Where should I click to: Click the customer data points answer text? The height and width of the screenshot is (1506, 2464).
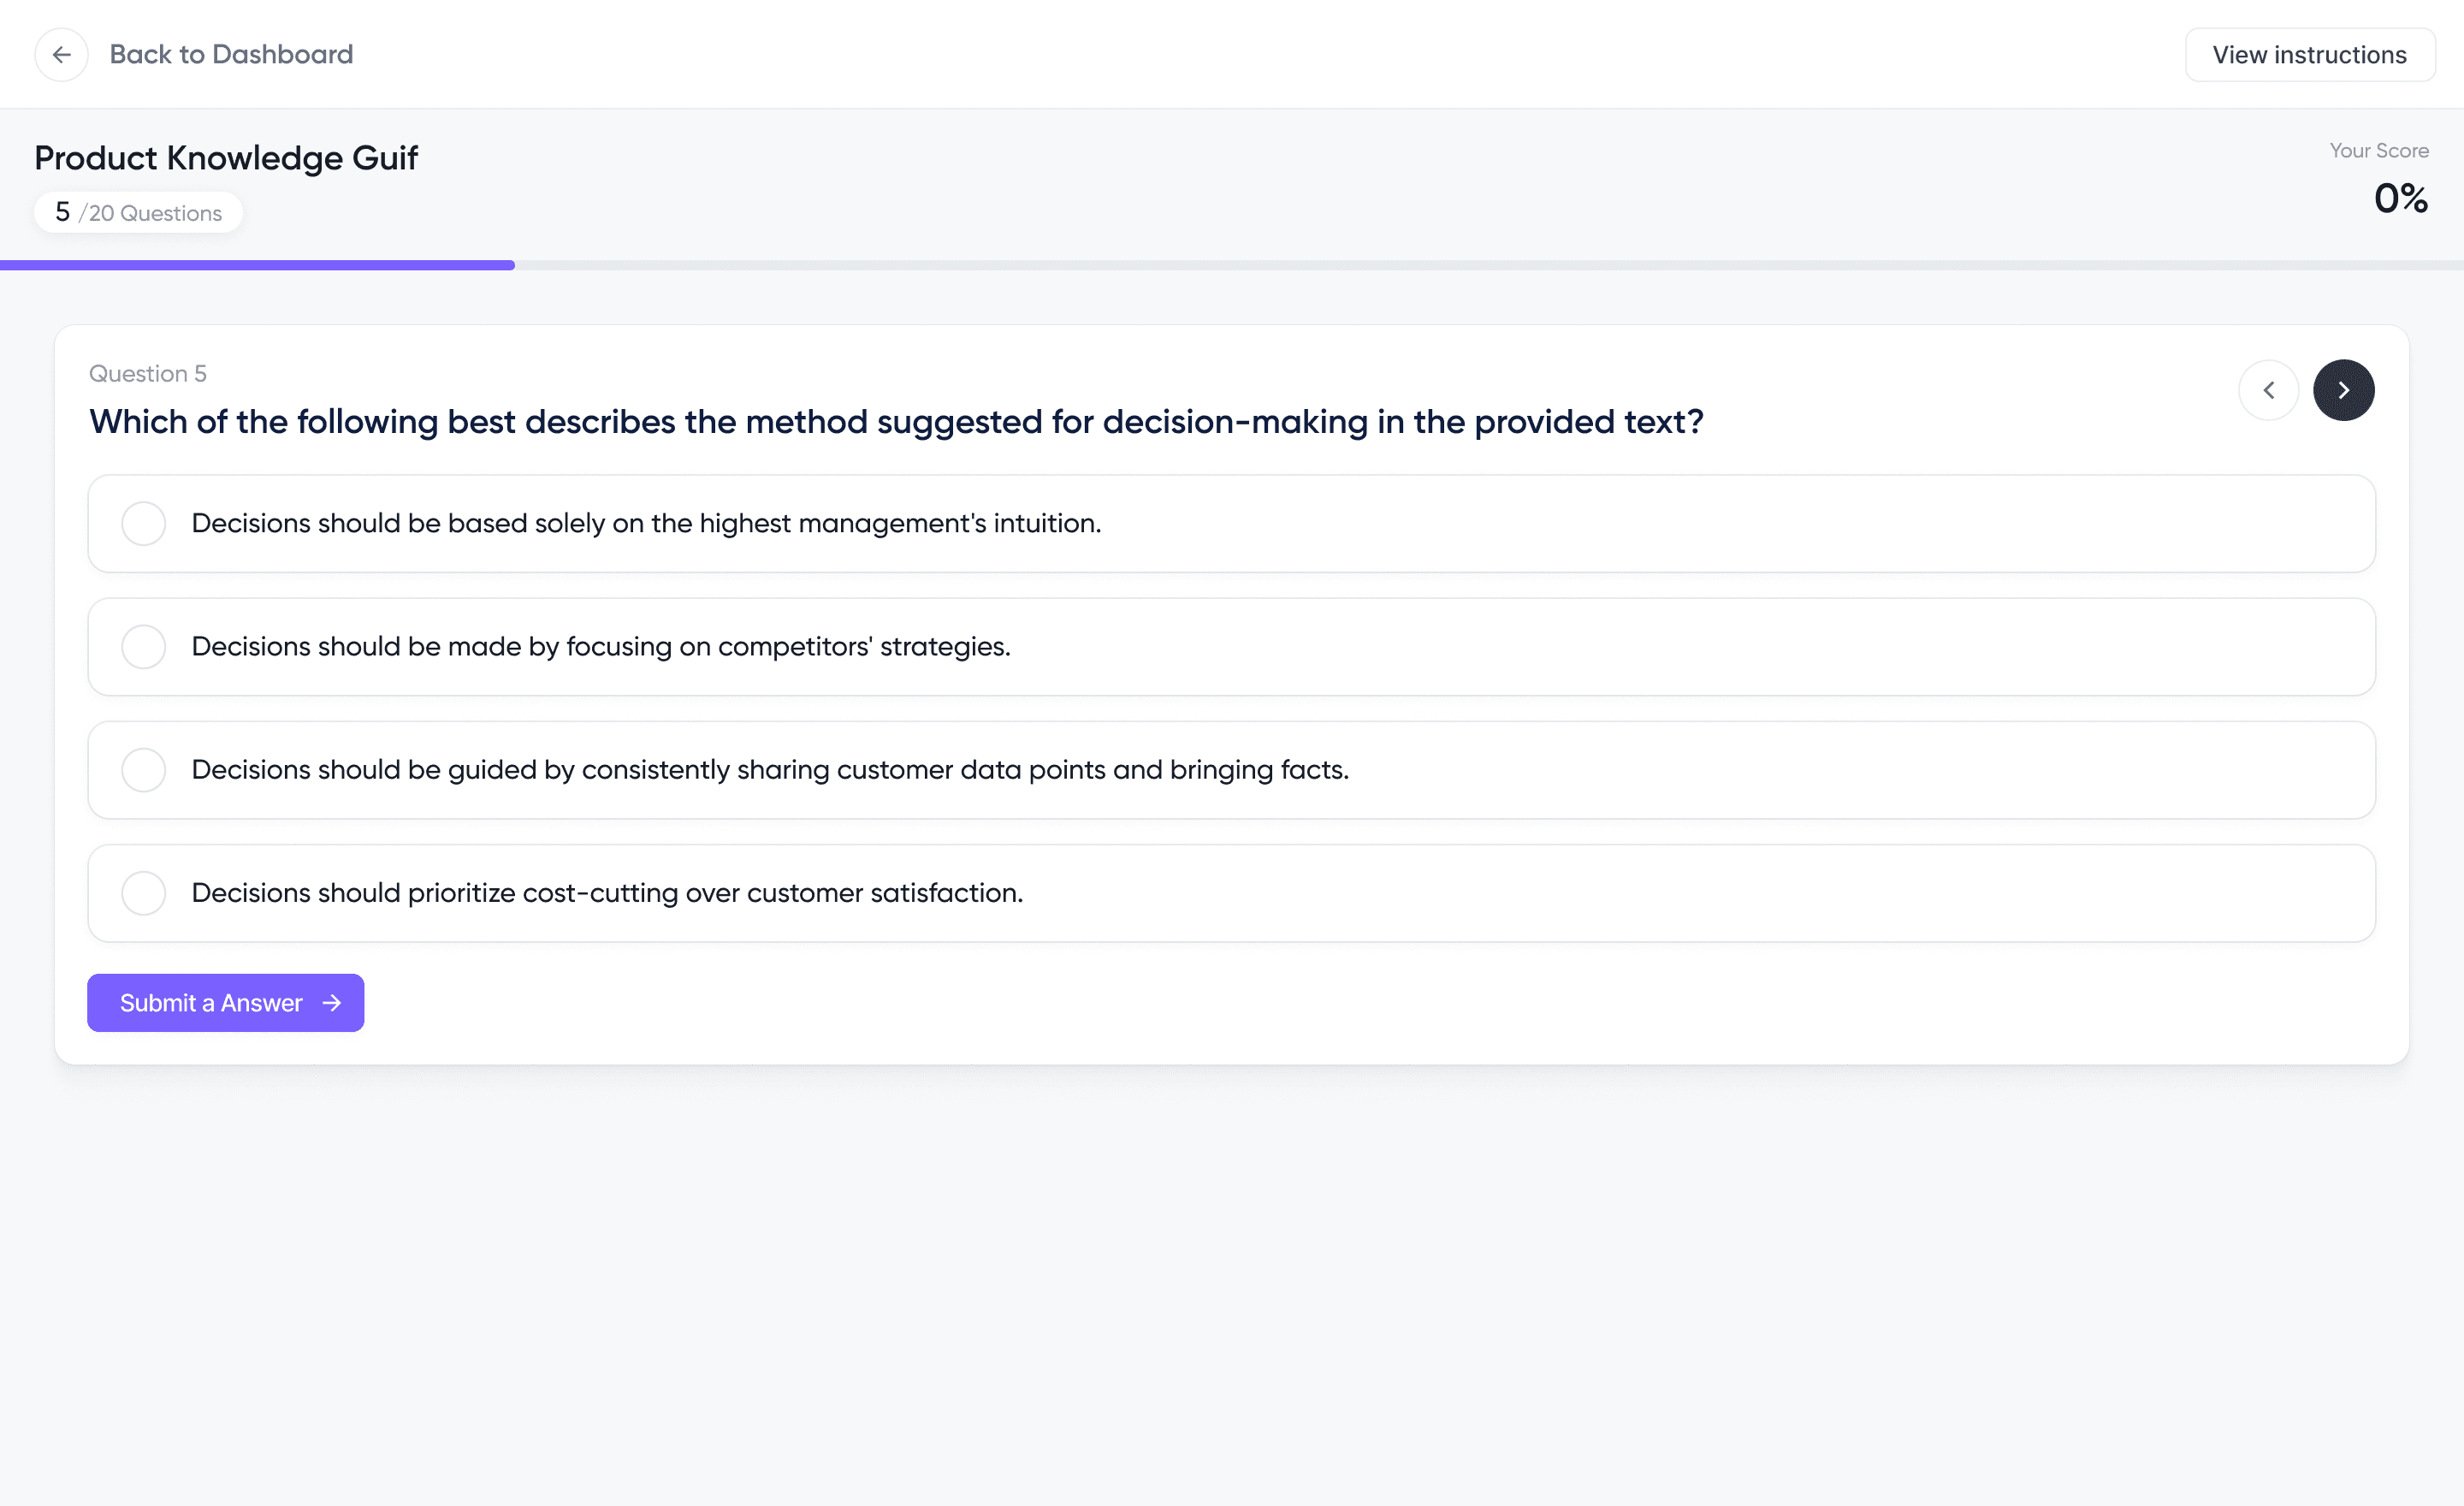pos(770,770)
